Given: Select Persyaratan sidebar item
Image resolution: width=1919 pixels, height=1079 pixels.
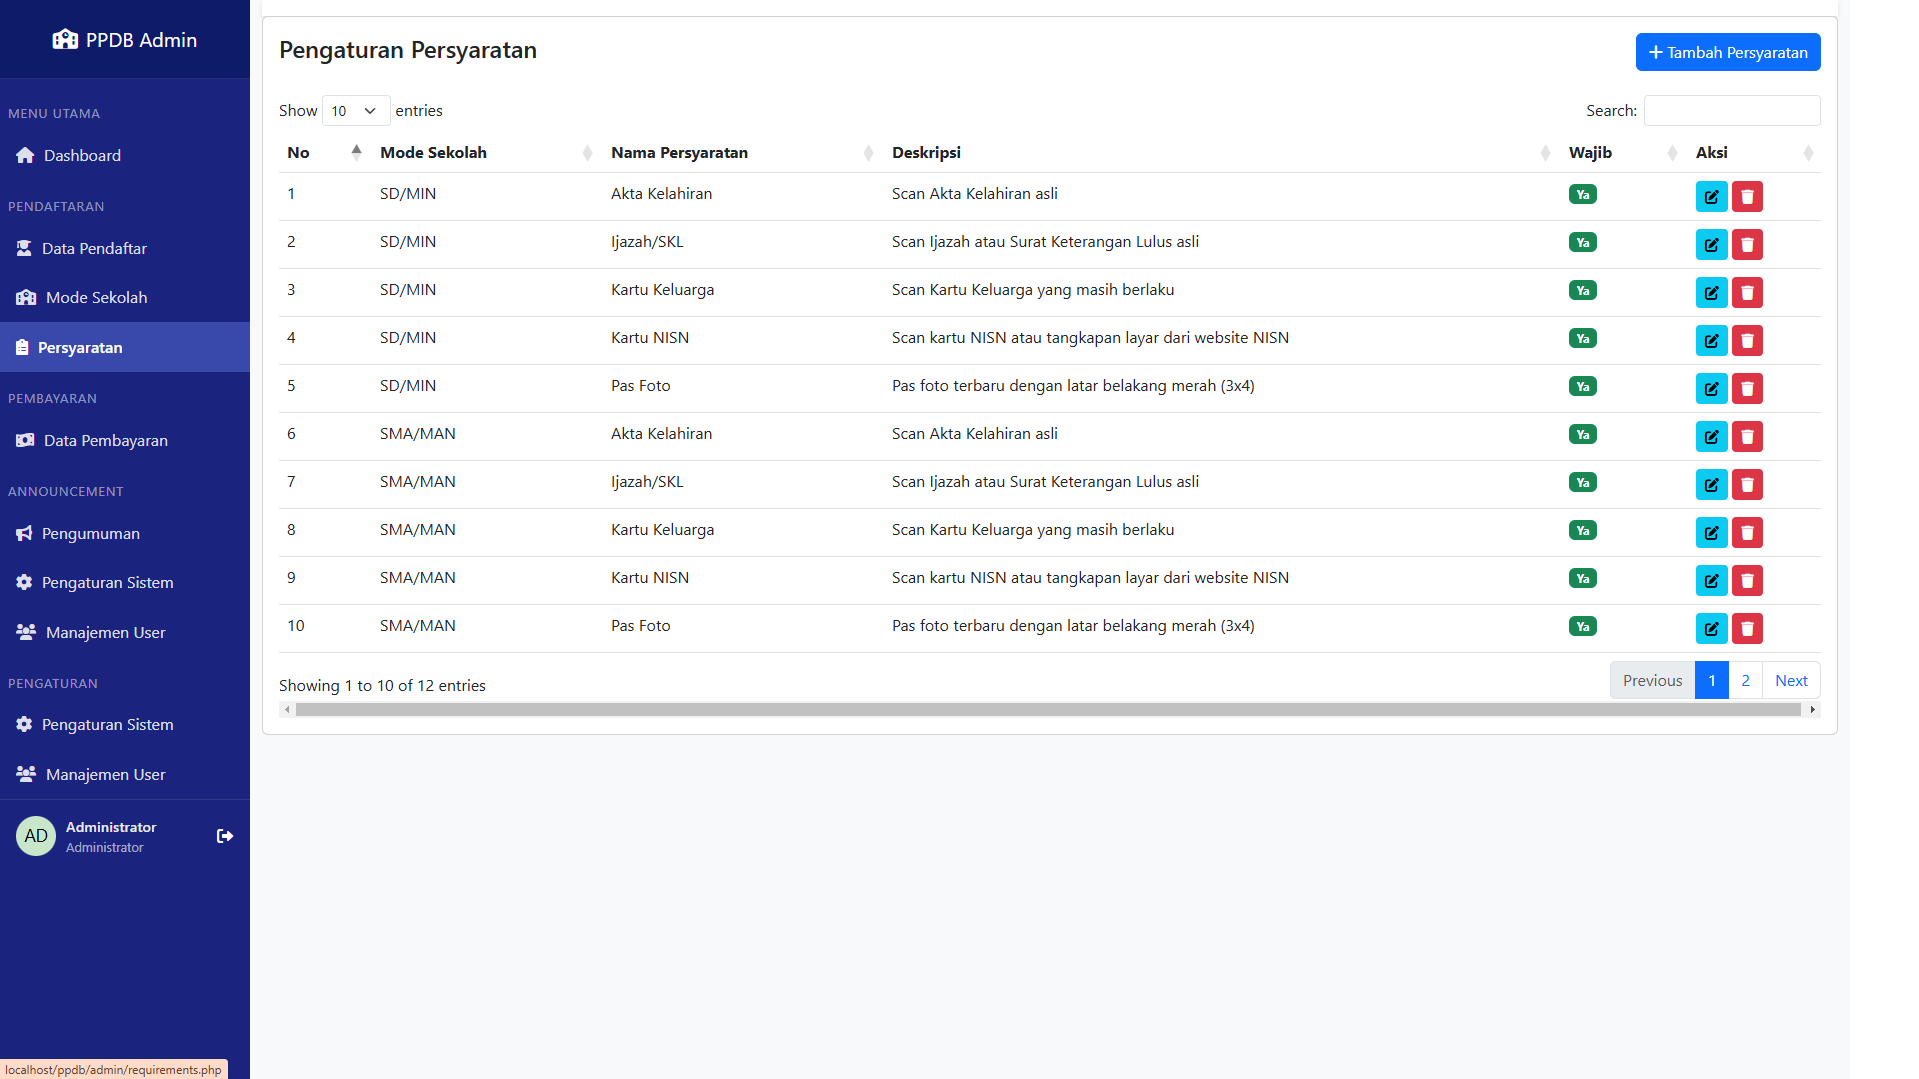Looking at the screenshot, I should tap(125, 348).
